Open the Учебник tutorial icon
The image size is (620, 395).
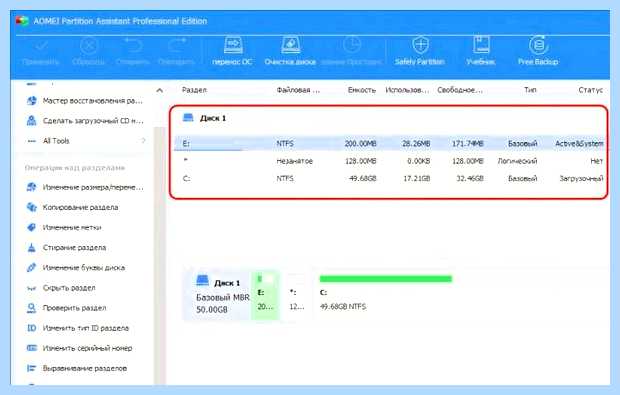click(481, 45)
